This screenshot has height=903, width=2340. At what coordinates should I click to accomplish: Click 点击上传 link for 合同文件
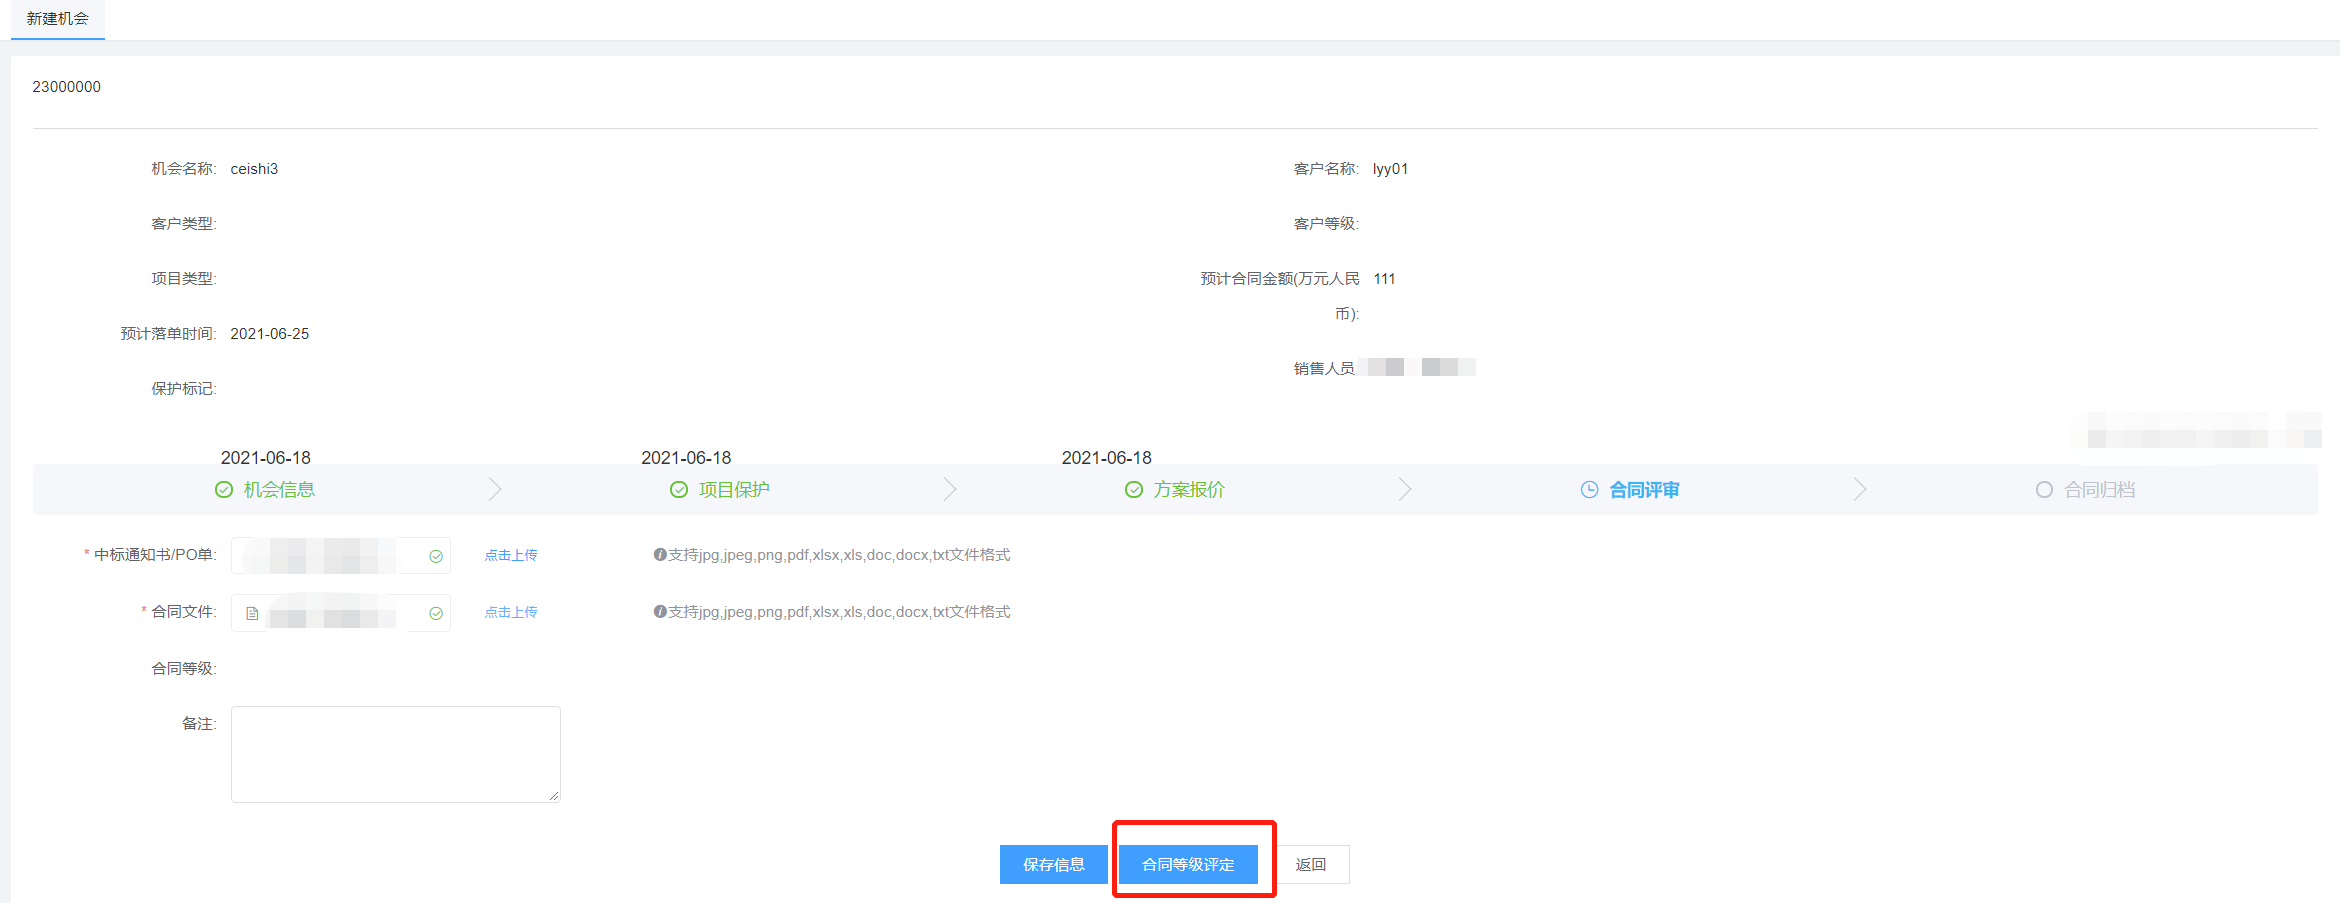click(511, 612)
